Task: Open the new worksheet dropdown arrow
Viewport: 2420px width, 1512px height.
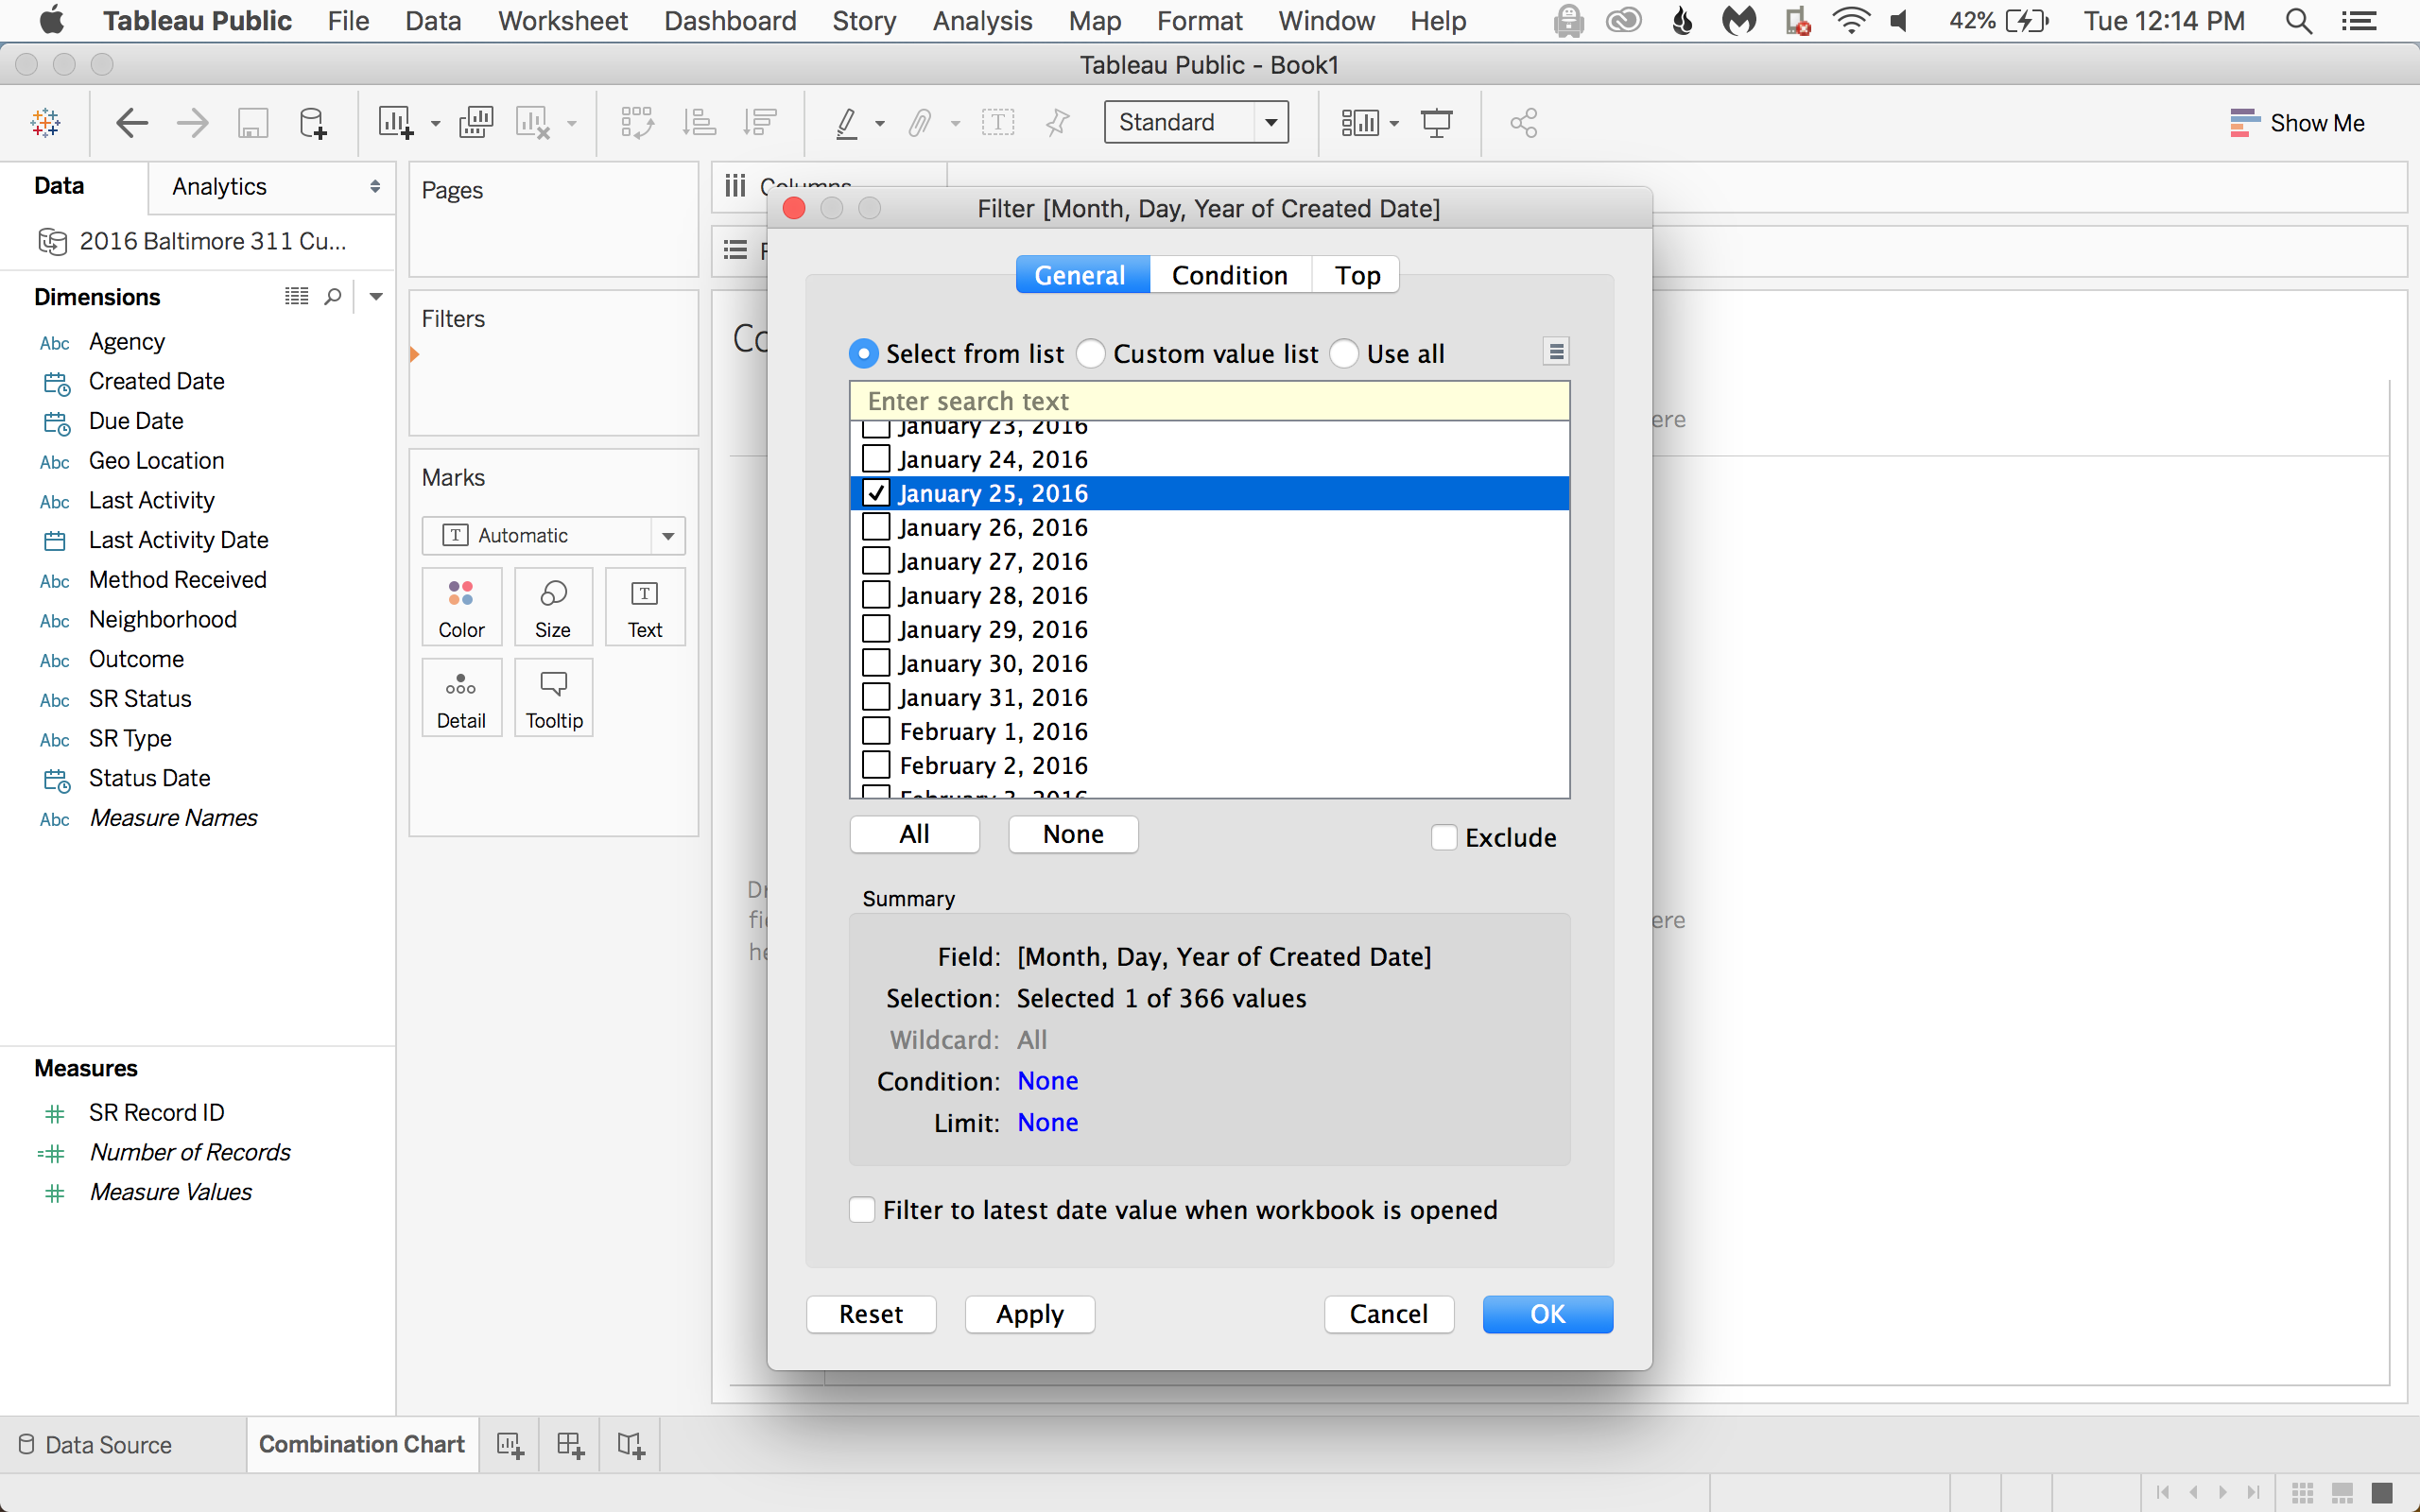Action: point(435,124)
